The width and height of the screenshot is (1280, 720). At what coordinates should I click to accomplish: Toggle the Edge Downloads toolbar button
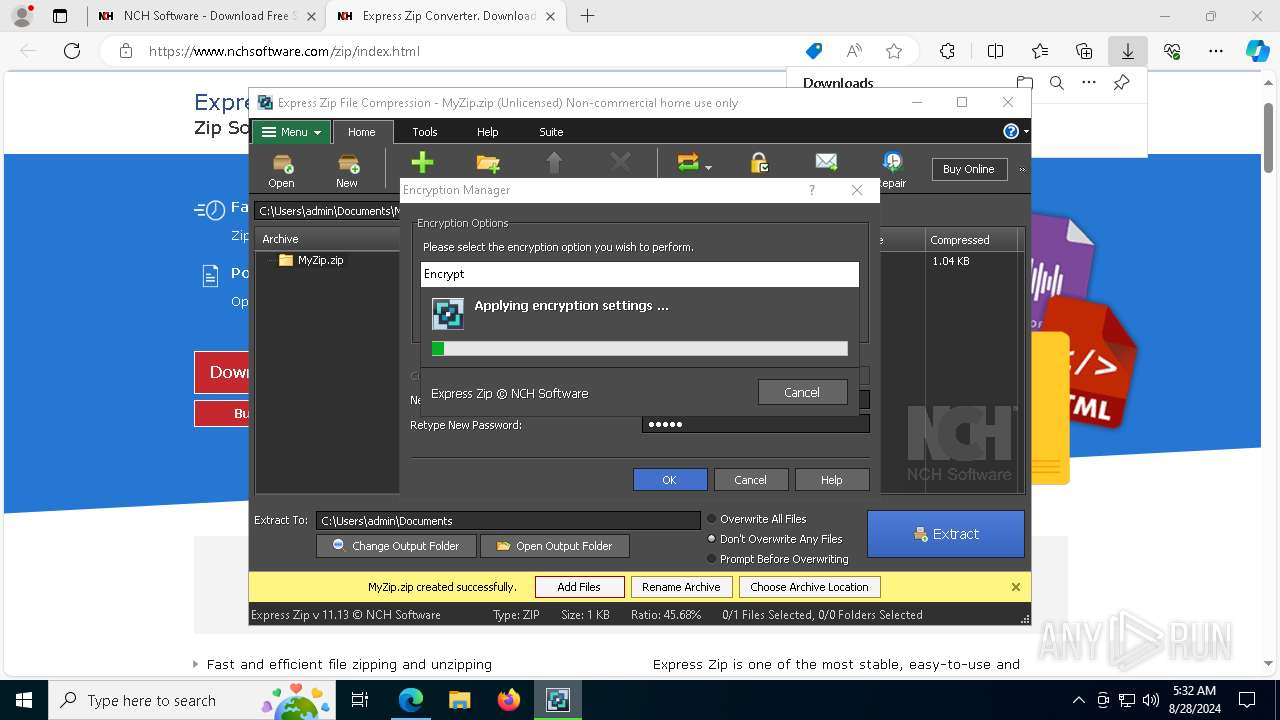tap(1128, 51)
